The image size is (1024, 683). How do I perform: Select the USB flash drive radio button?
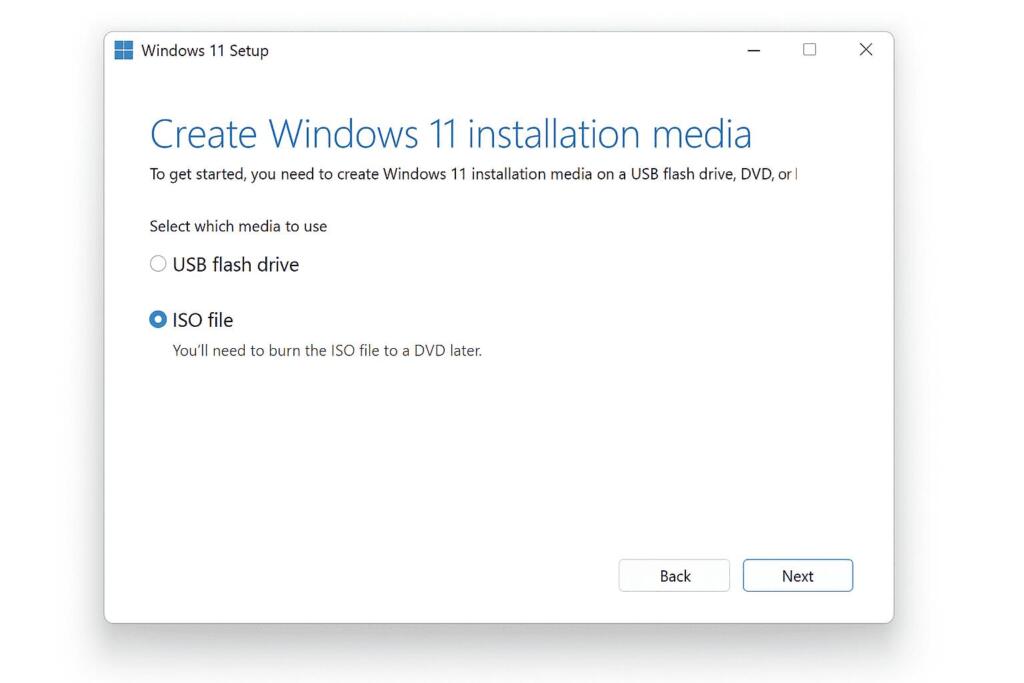[157, 263]
